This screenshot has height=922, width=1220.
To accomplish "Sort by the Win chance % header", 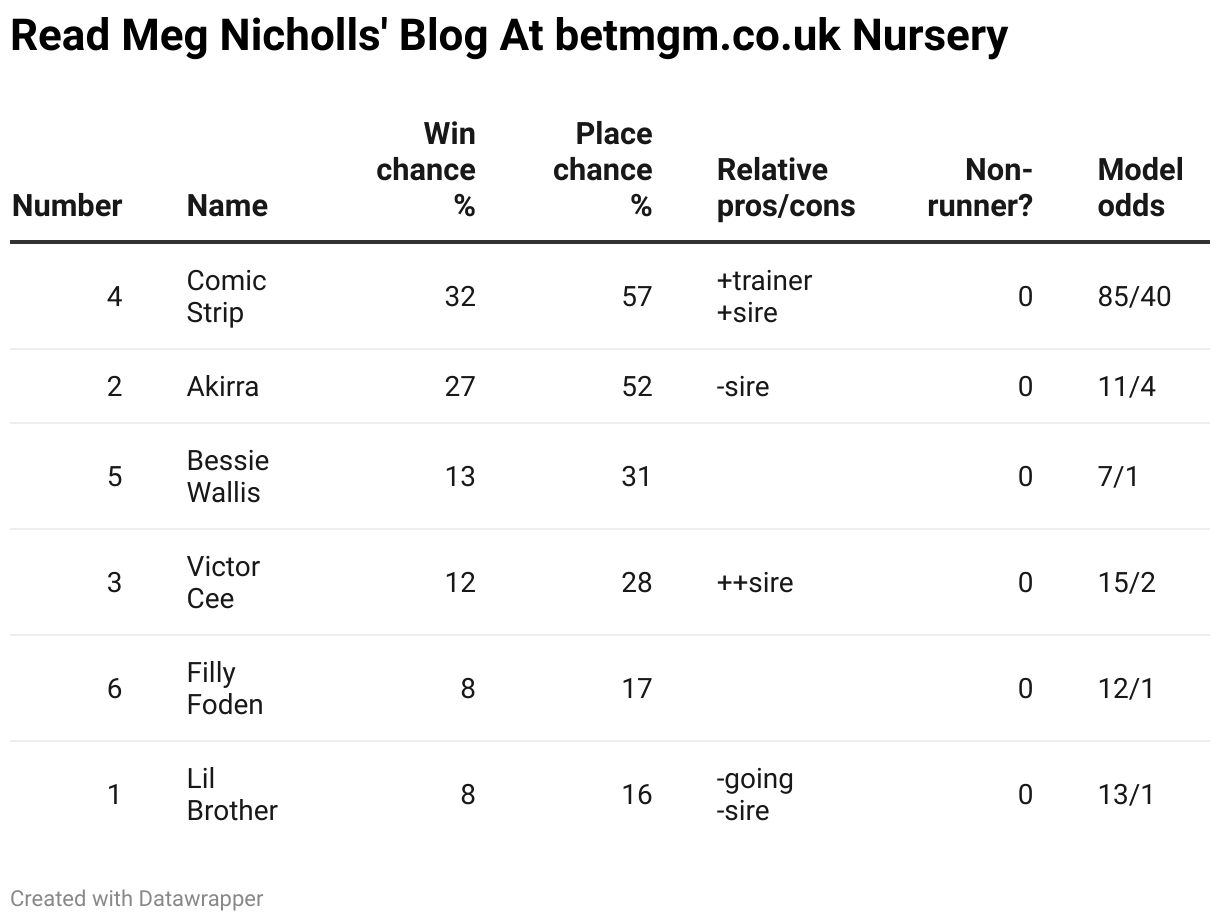I will 426,170.
